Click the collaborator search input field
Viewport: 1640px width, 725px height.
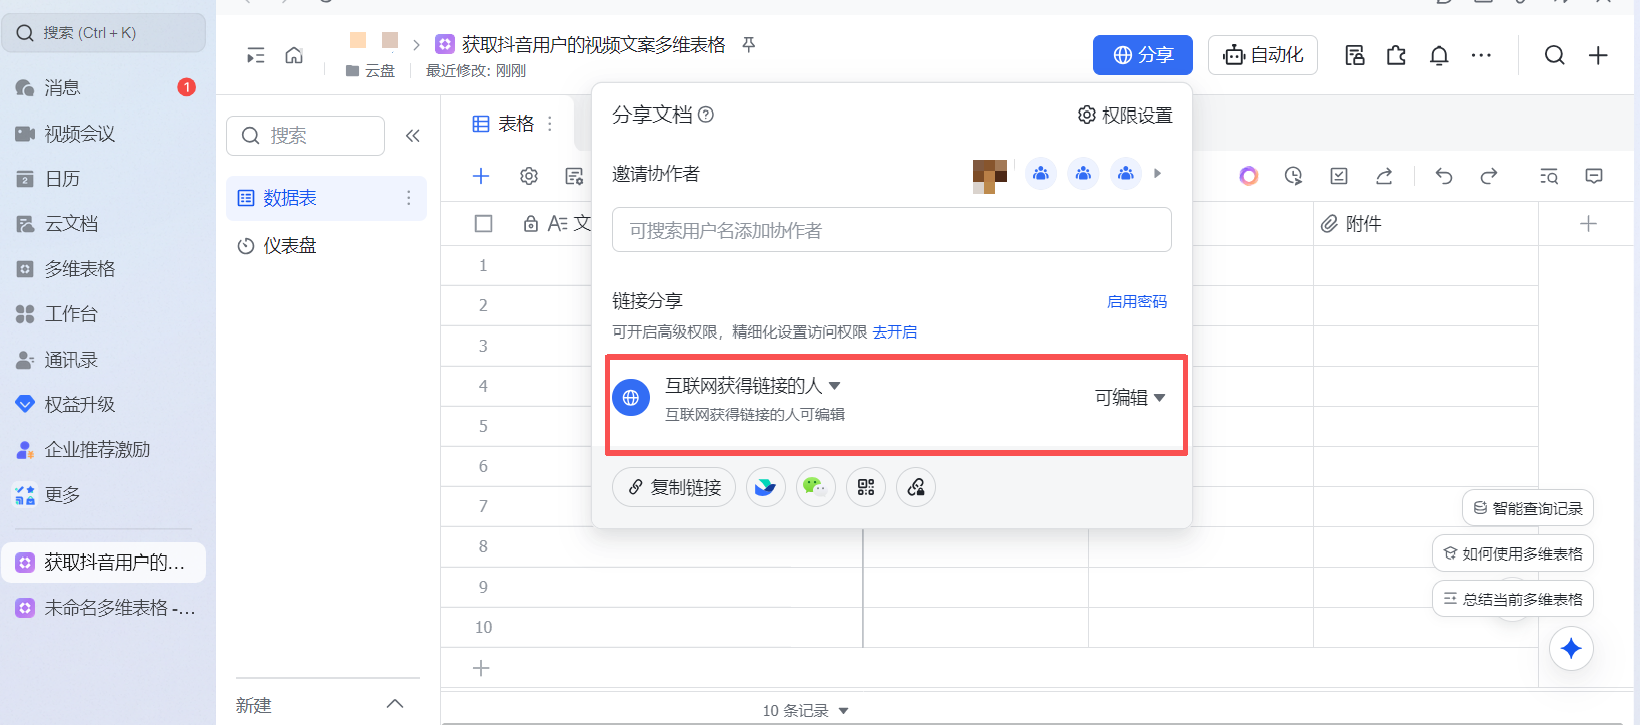891,230
